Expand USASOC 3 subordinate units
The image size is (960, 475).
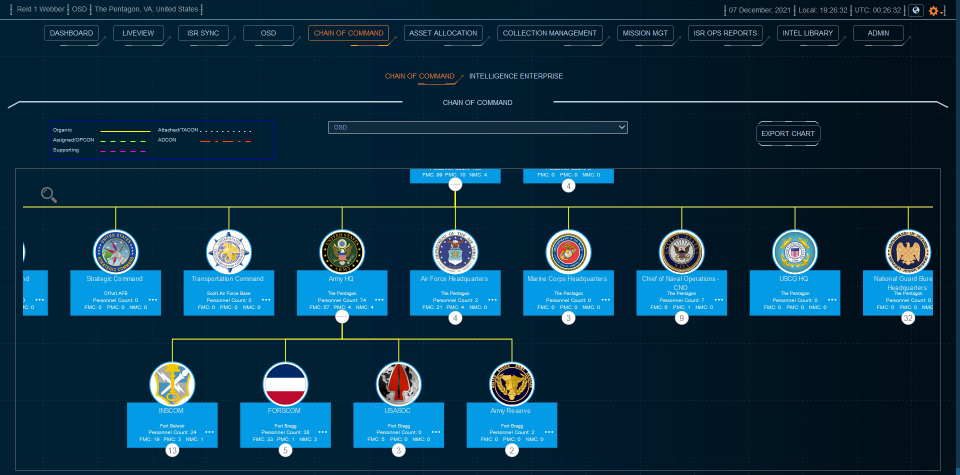(399, 451)
